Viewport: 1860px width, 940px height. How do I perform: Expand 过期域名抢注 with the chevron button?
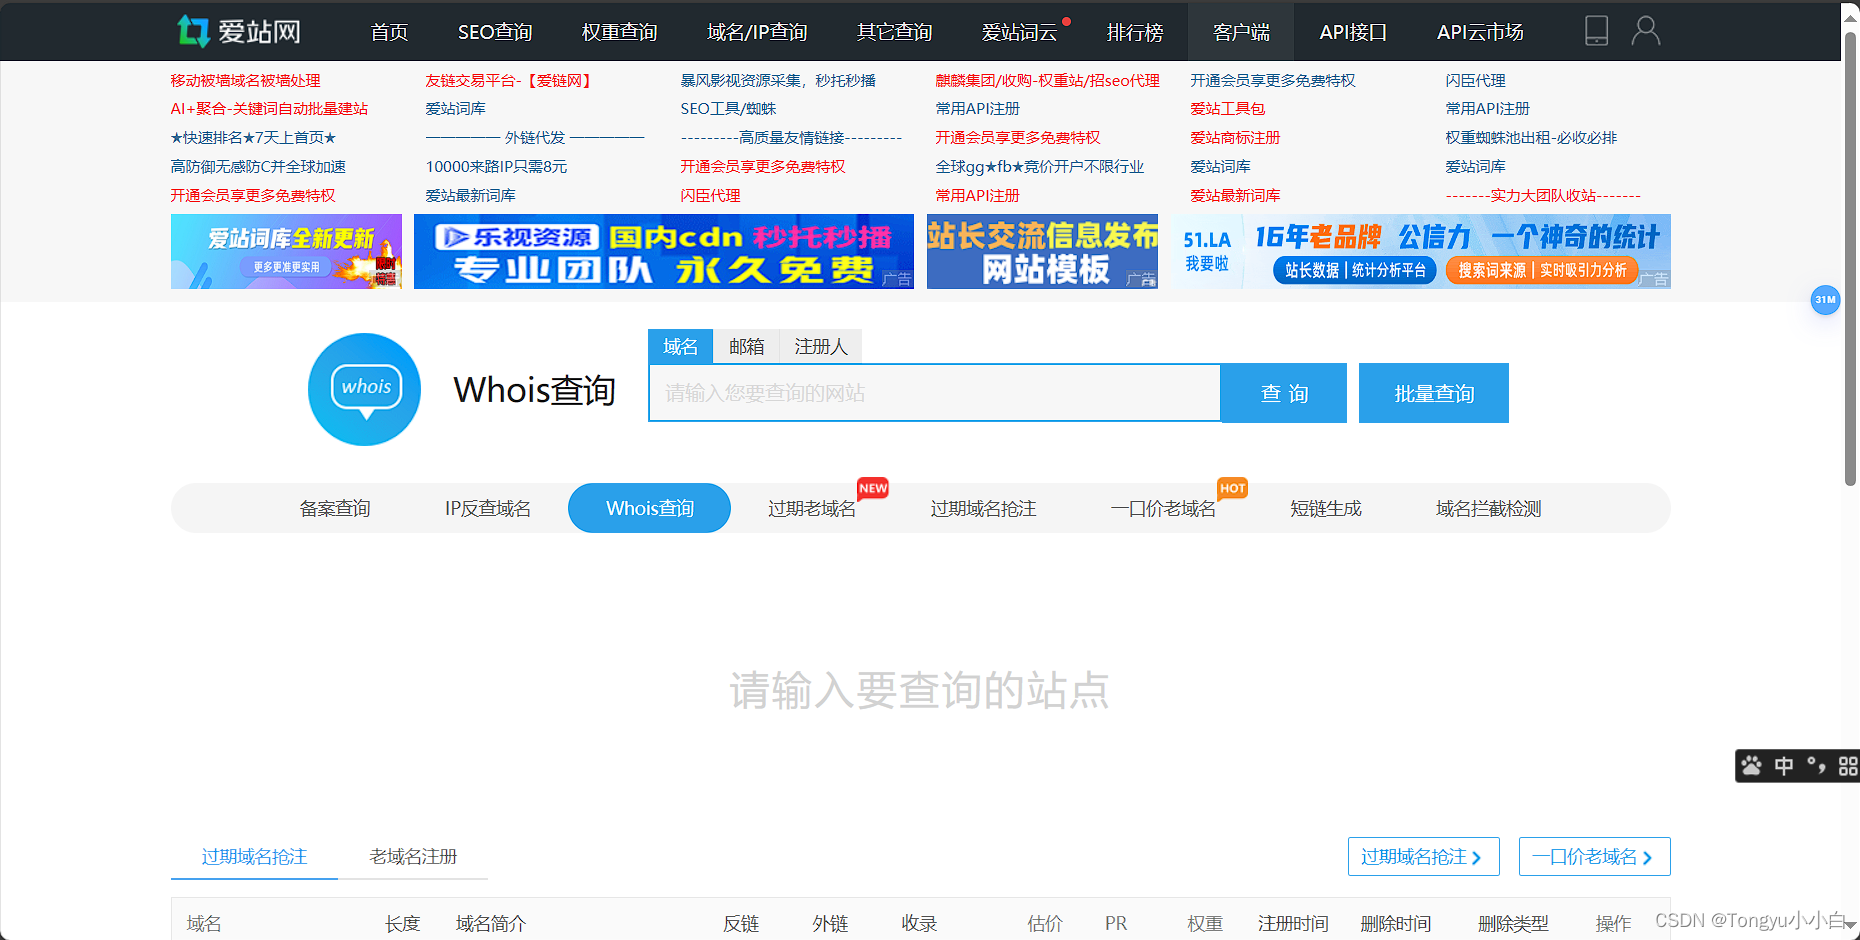pyautogui.click(x=1423, y=856)
